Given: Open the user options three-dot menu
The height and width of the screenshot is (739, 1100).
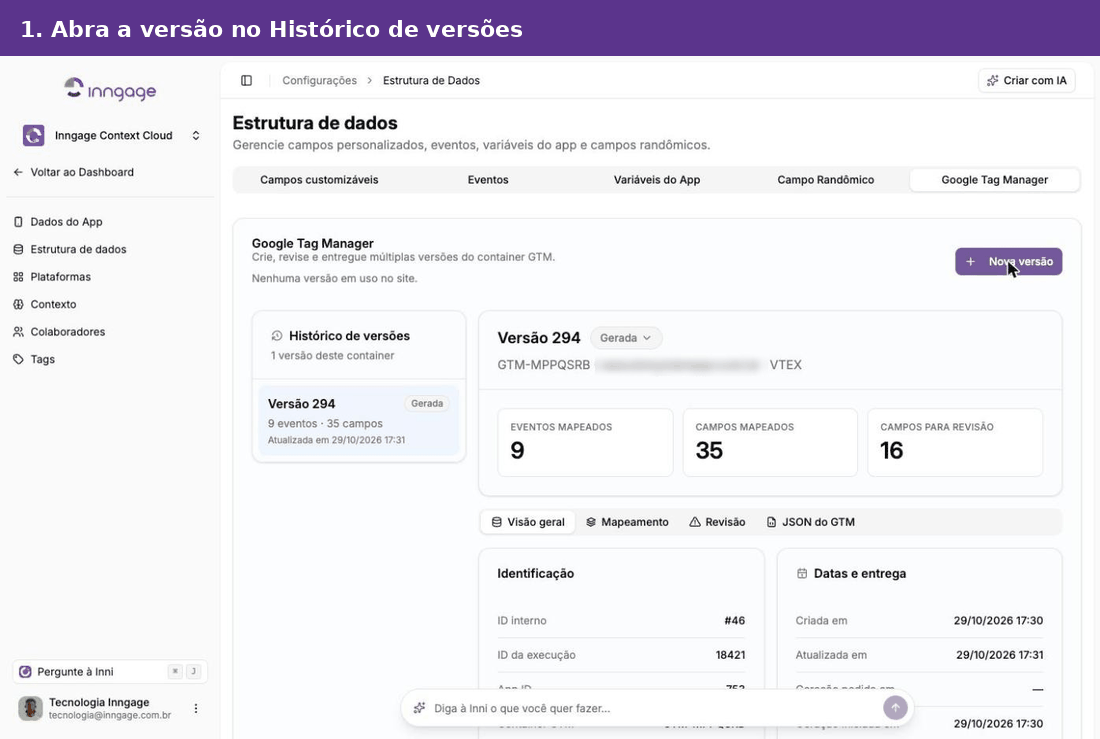Looking at the screenshot, I should [x=196, y=708].
